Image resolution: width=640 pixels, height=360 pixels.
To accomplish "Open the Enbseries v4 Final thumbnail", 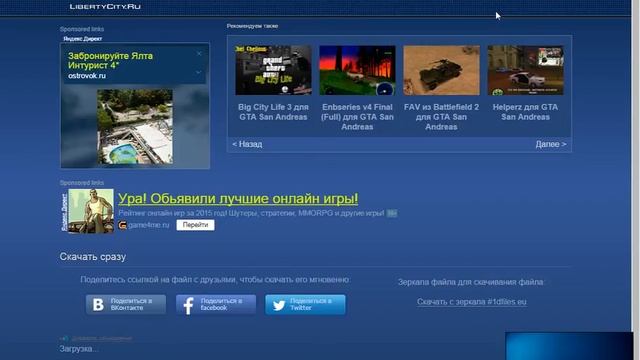I will [x=357, y=70].
